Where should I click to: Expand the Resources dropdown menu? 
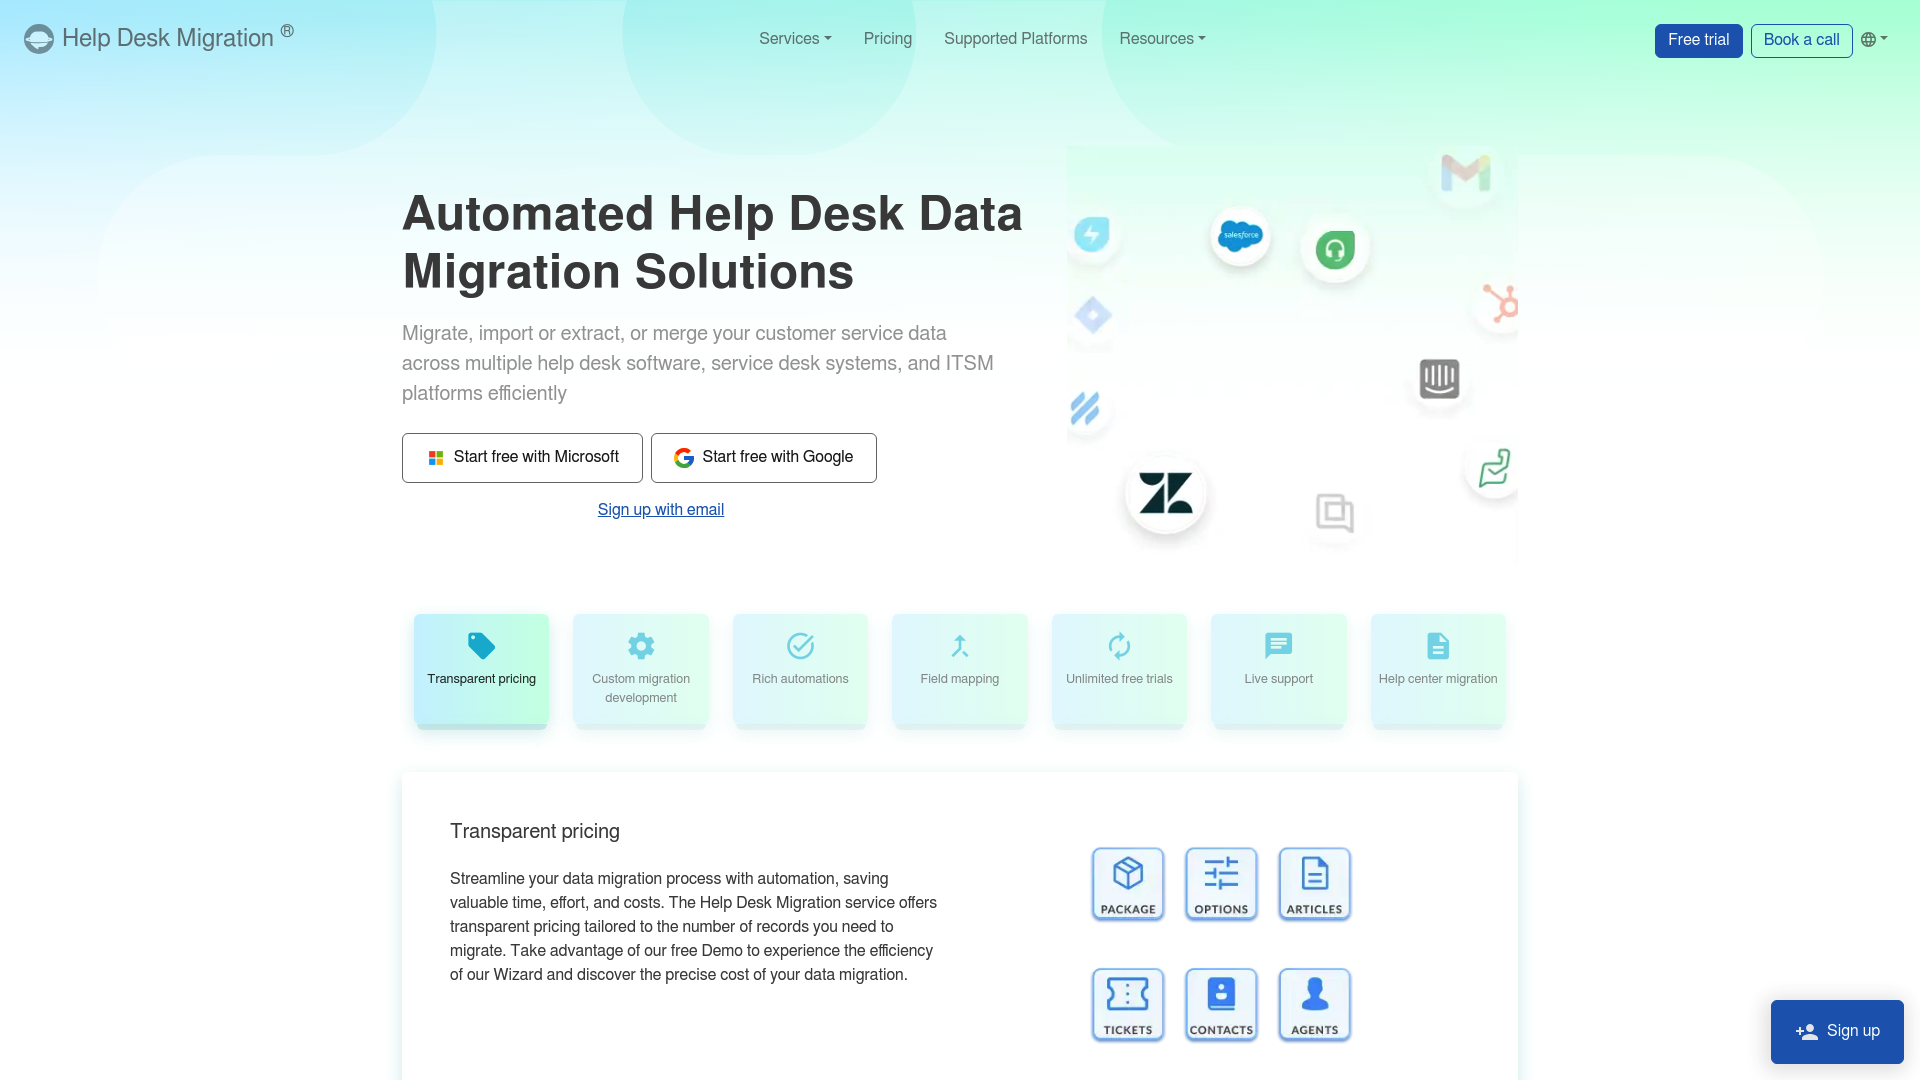click(x=1162, y=39)
